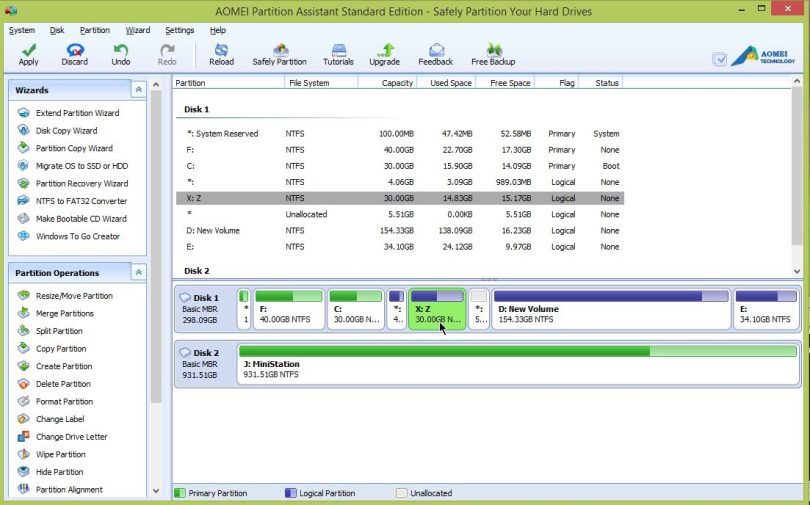Image resolution: width=810 pixels, height=505 pixels.
Task: Sort by Free Space column header
Action: (505, 83)
